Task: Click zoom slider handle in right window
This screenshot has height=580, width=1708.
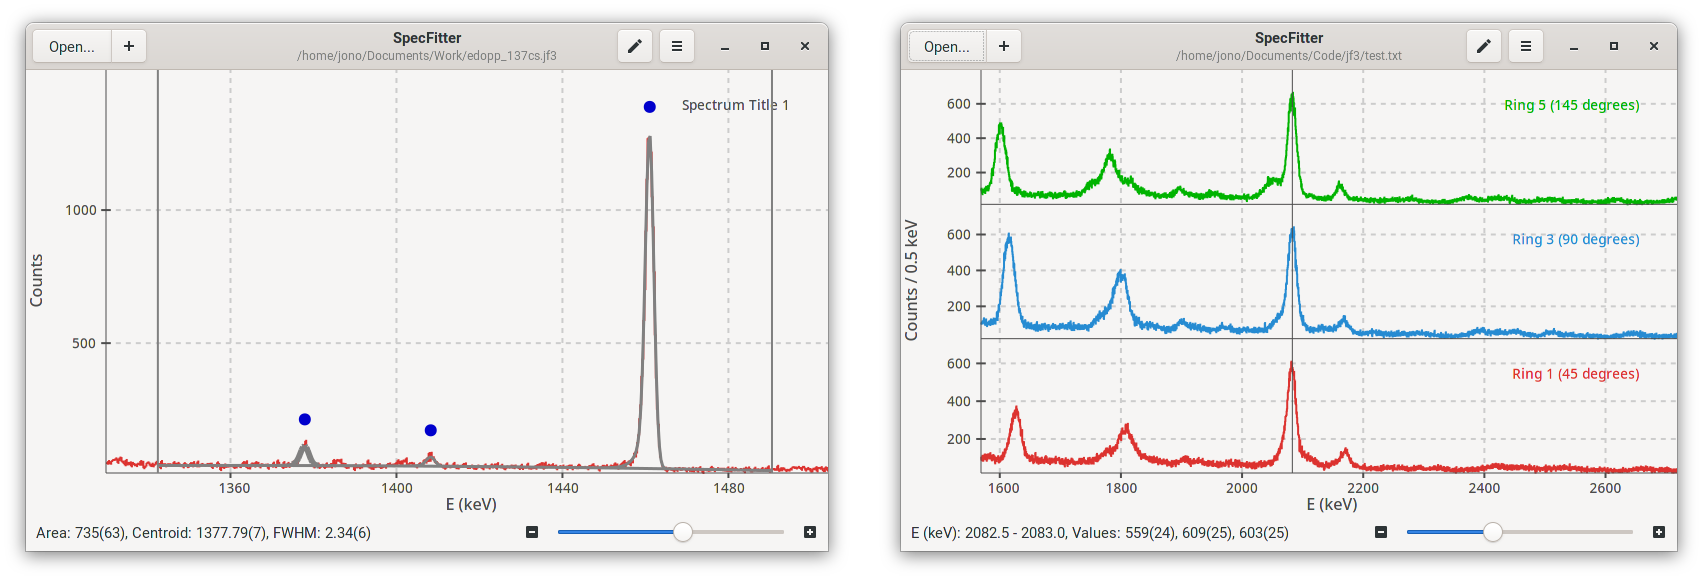Action: pyautogui.click(x=1492, y=532)
